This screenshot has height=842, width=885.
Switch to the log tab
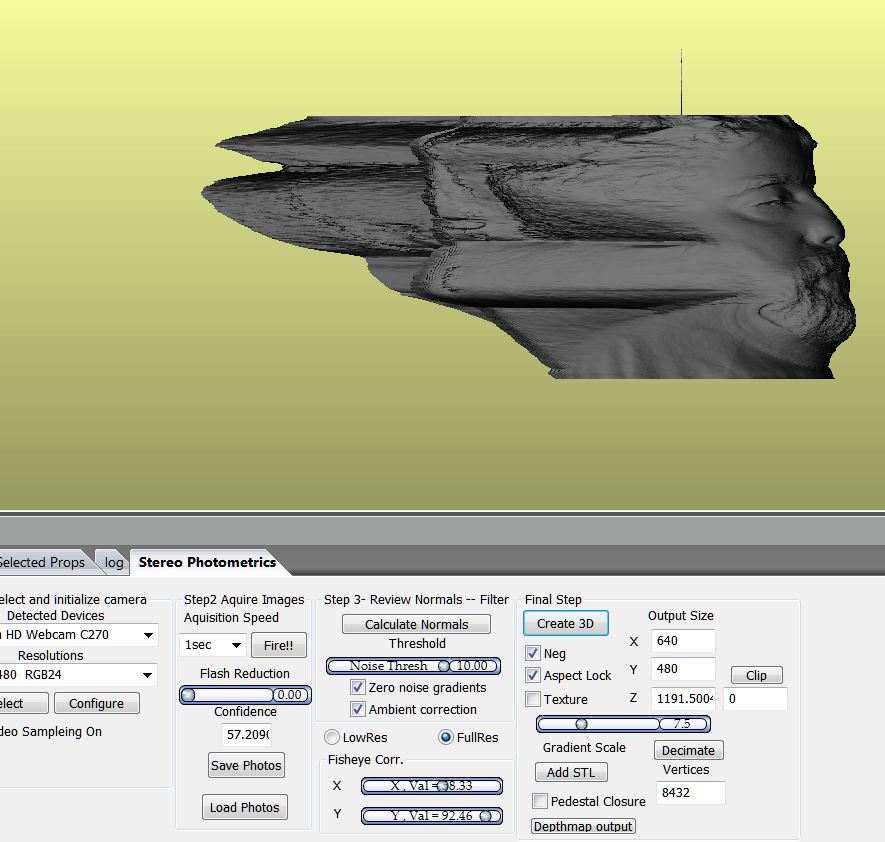pyautogui.click(x=114, y=562)
